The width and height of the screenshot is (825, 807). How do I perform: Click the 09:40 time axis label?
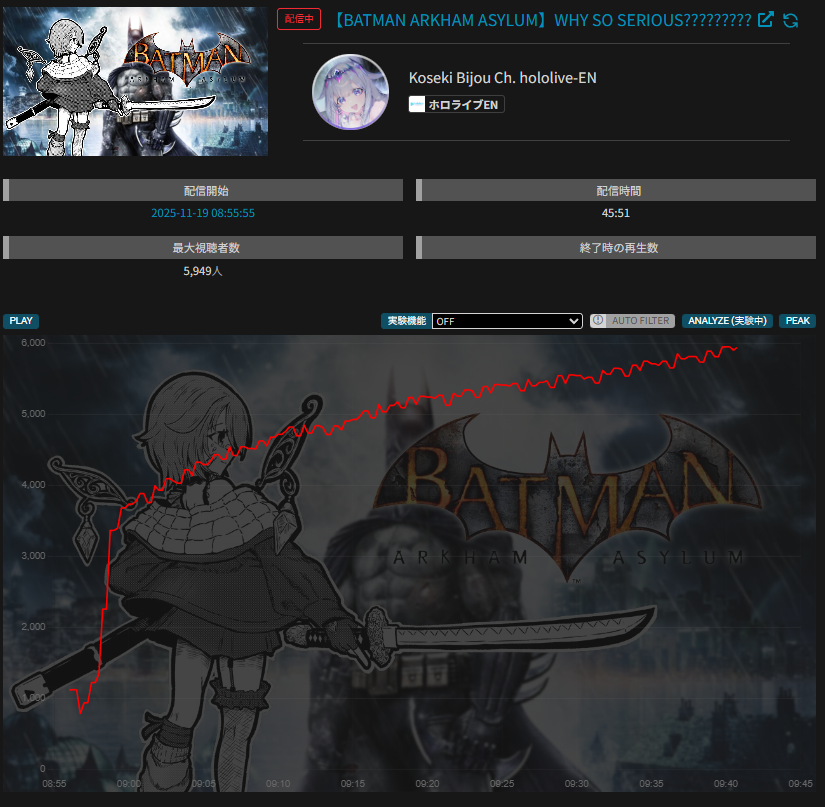[726, 783]
